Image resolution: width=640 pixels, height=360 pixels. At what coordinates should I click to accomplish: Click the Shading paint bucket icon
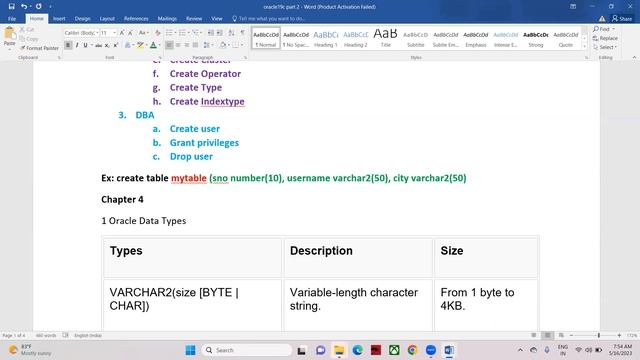click(223, 45)
